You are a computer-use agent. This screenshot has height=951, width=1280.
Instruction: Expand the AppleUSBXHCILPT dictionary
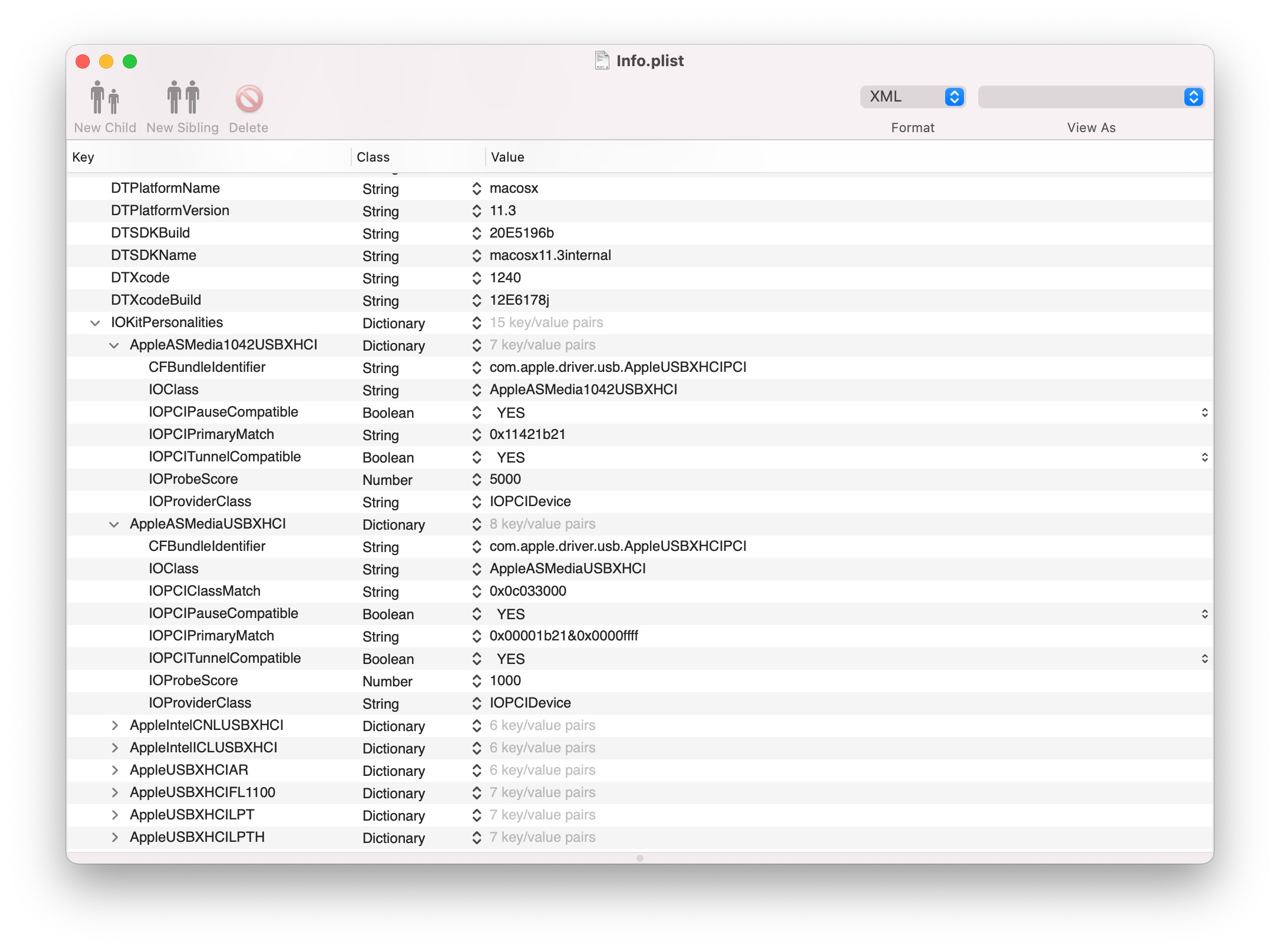[x=114, y=815]
